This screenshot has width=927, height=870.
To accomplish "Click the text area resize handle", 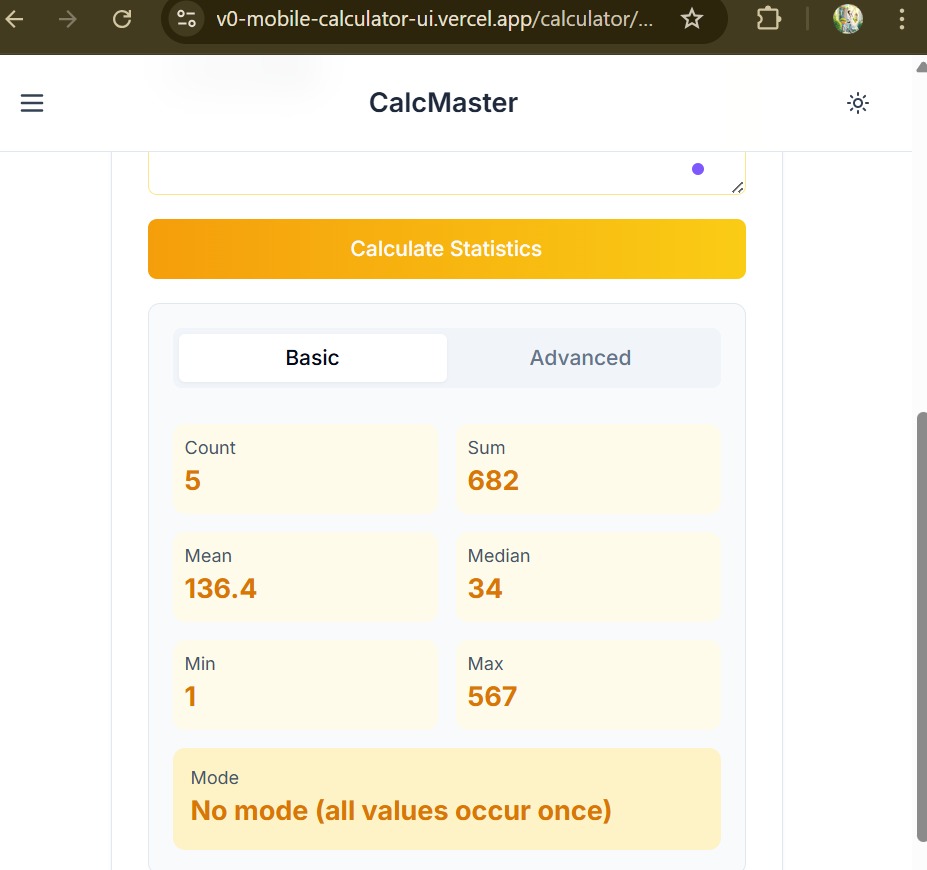I will [738, 187].
